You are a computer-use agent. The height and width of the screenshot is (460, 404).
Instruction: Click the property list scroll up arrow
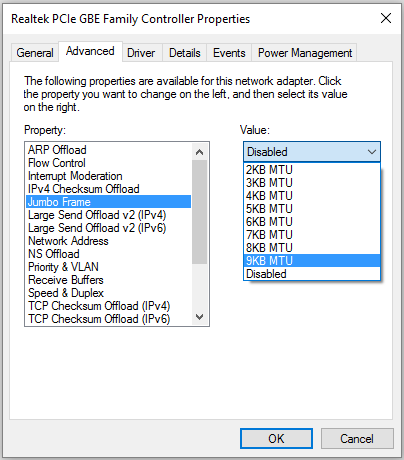tap(199, 152)
